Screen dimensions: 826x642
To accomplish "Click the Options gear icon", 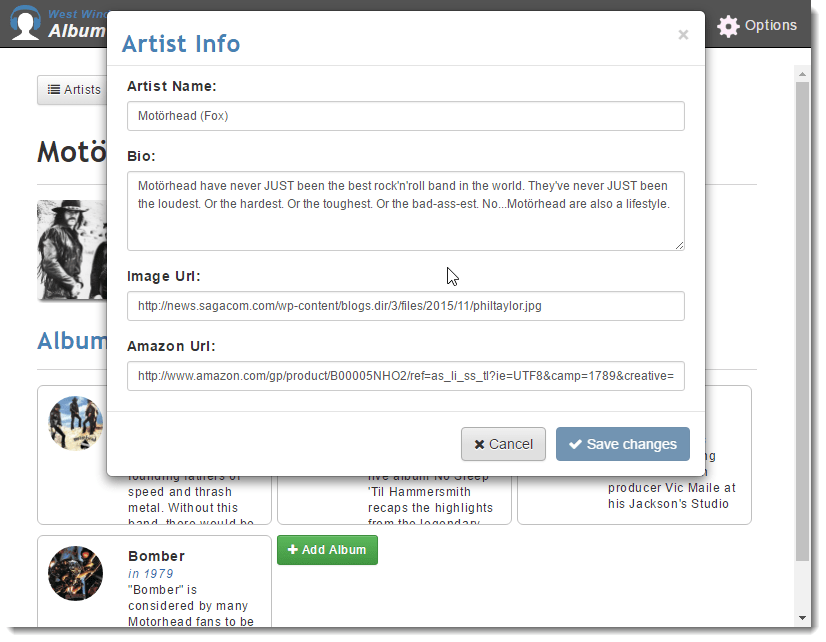I will click(729, 26).
